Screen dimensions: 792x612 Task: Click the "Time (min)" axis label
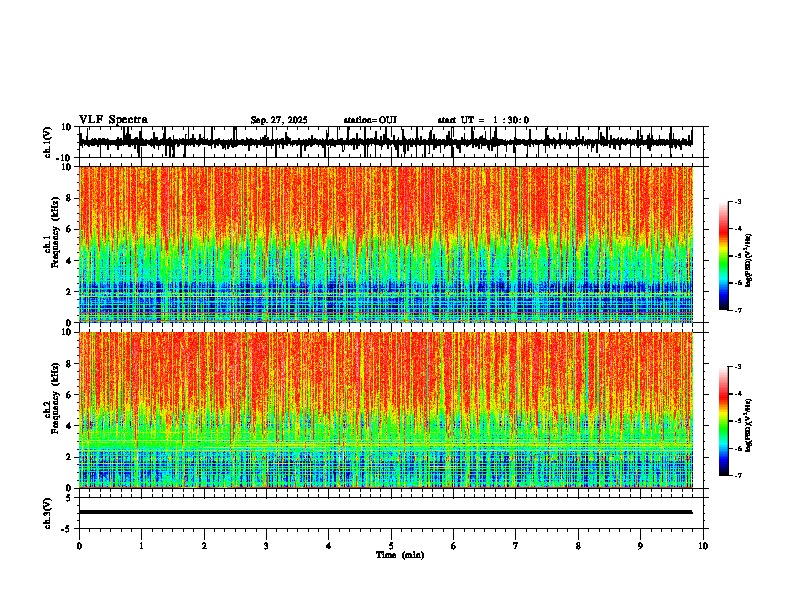pyautogui.click(x=400, y=555)
